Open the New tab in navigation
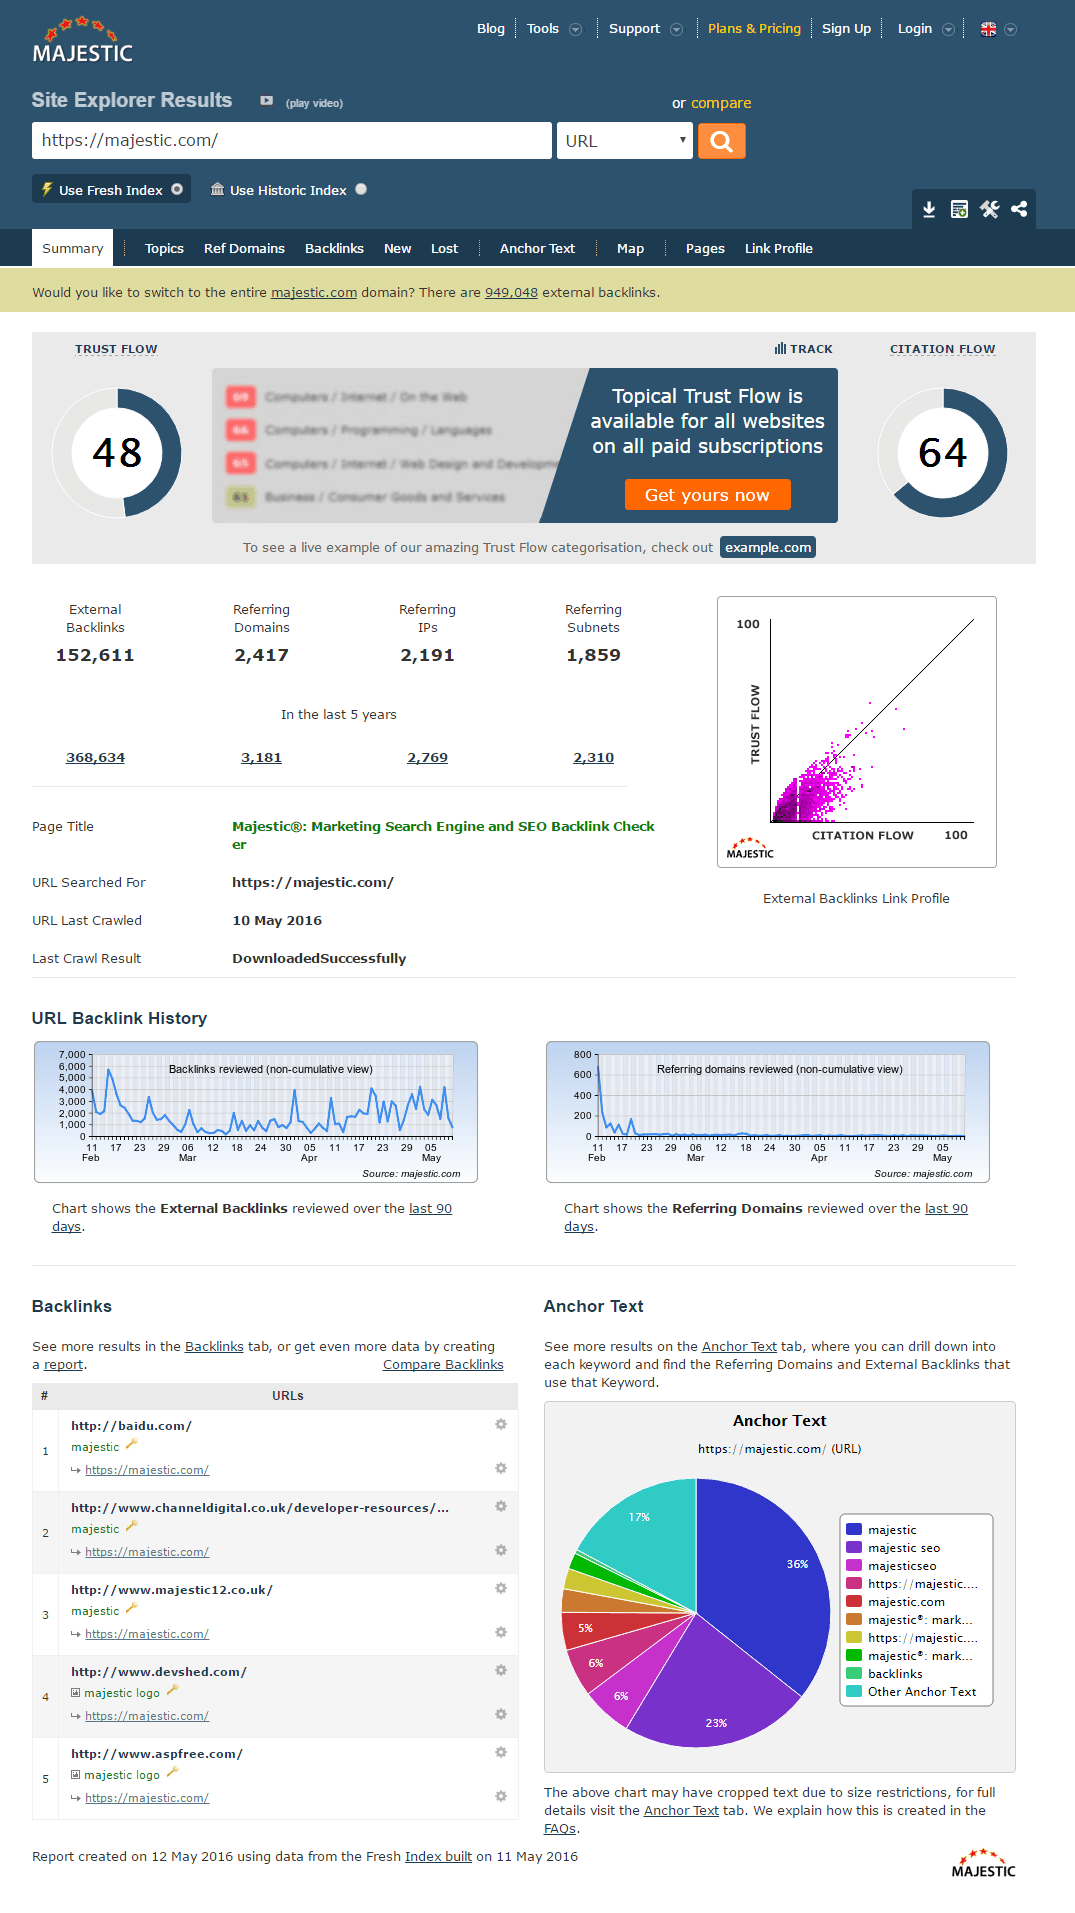 point(397,249)
